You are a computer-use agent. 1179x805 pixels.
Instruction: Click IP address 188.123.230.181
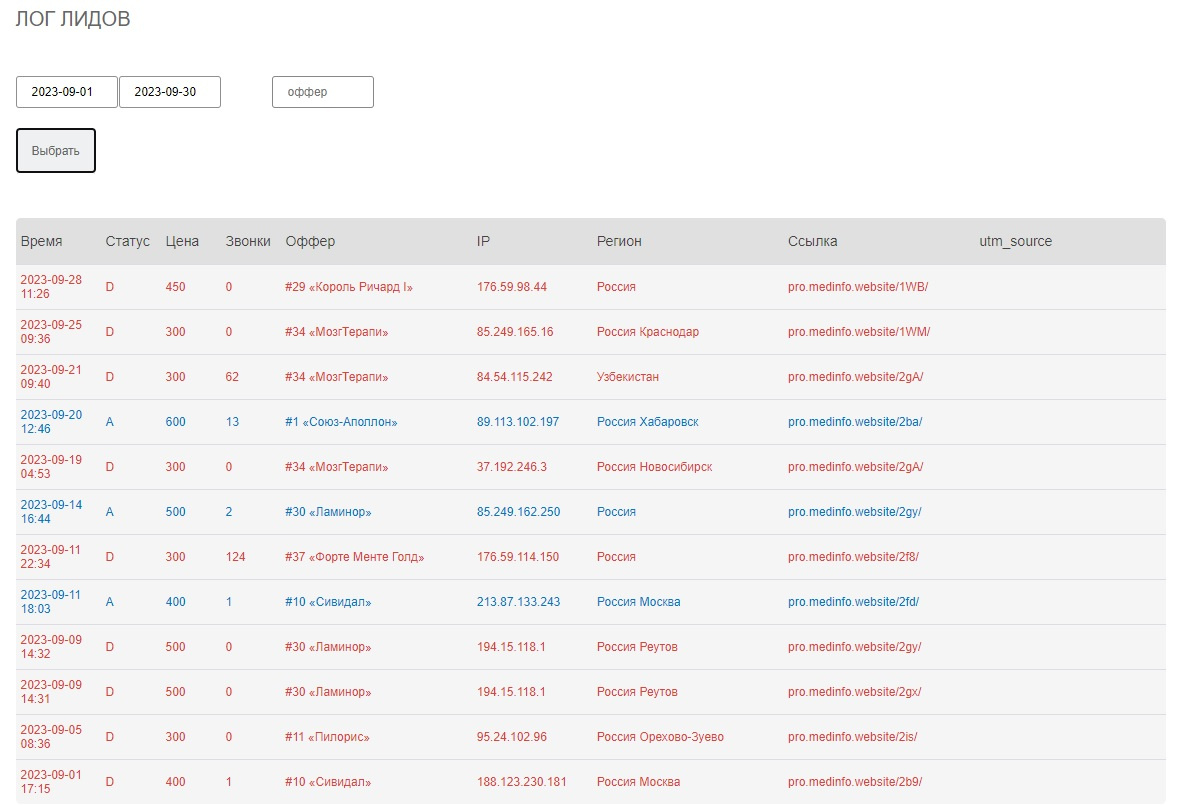tap(522, 782)
